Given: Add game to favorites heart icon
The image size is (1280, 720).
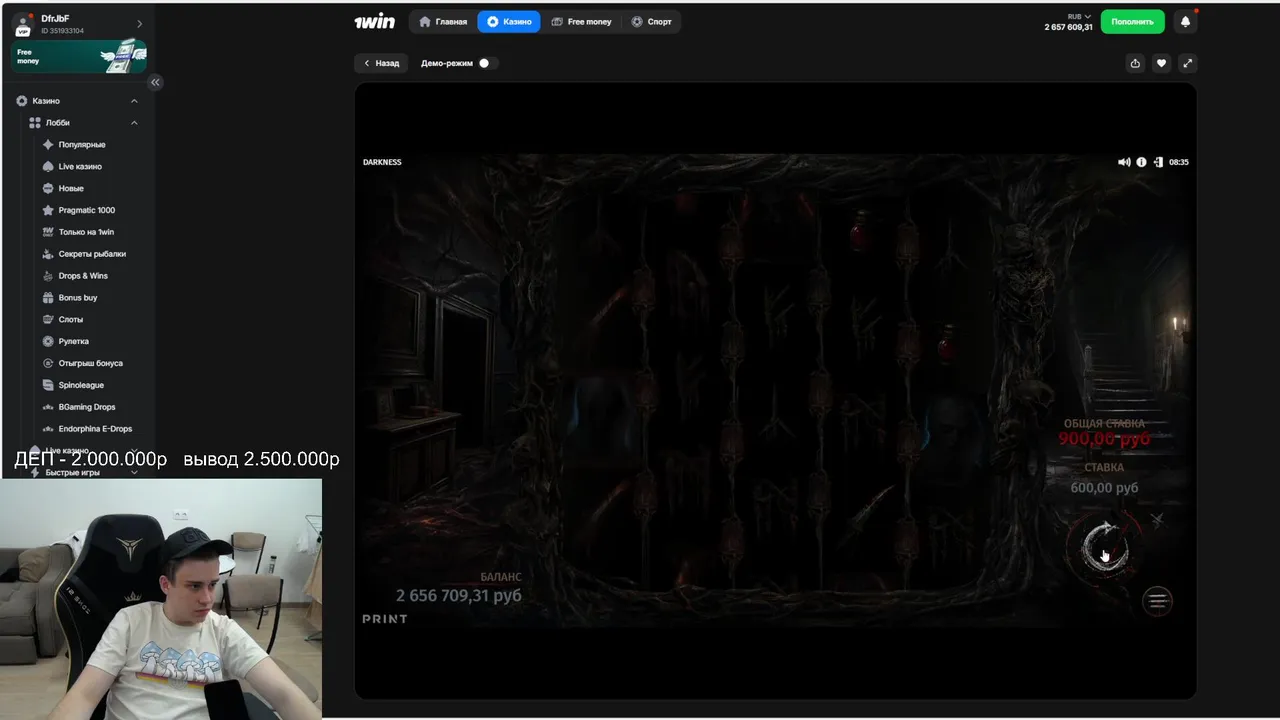Looking at the screenshot, I should (x=1161, y=63).
